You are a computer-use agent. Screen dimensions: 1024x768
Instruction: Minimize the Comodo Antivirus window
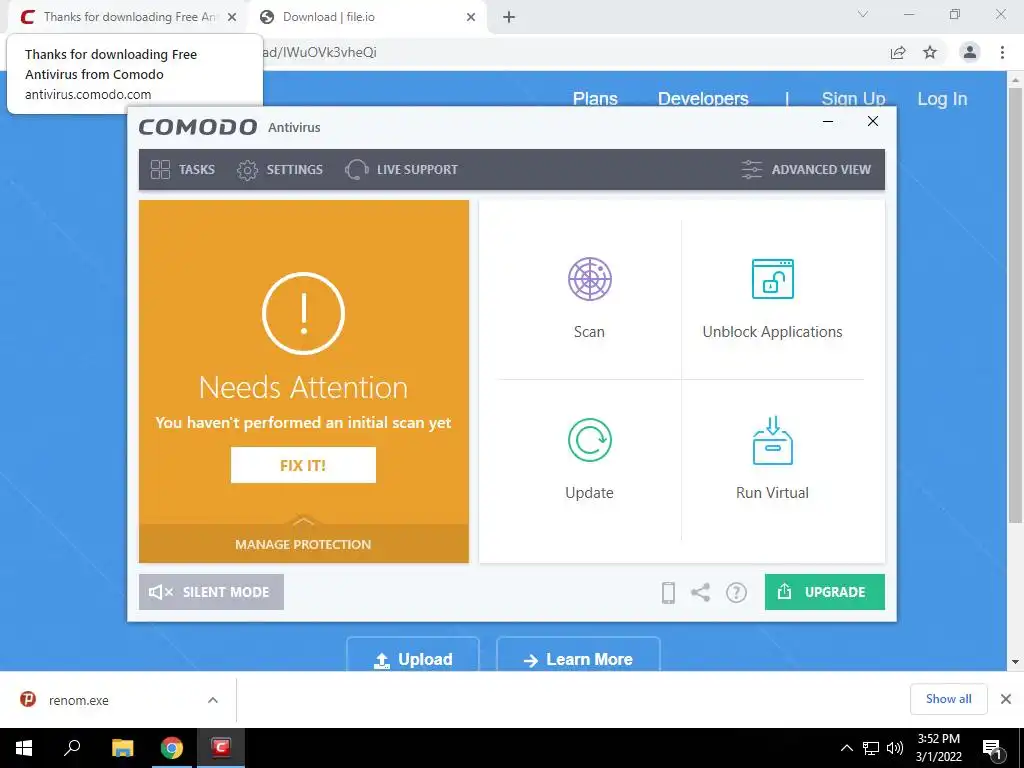click(828, 121)
